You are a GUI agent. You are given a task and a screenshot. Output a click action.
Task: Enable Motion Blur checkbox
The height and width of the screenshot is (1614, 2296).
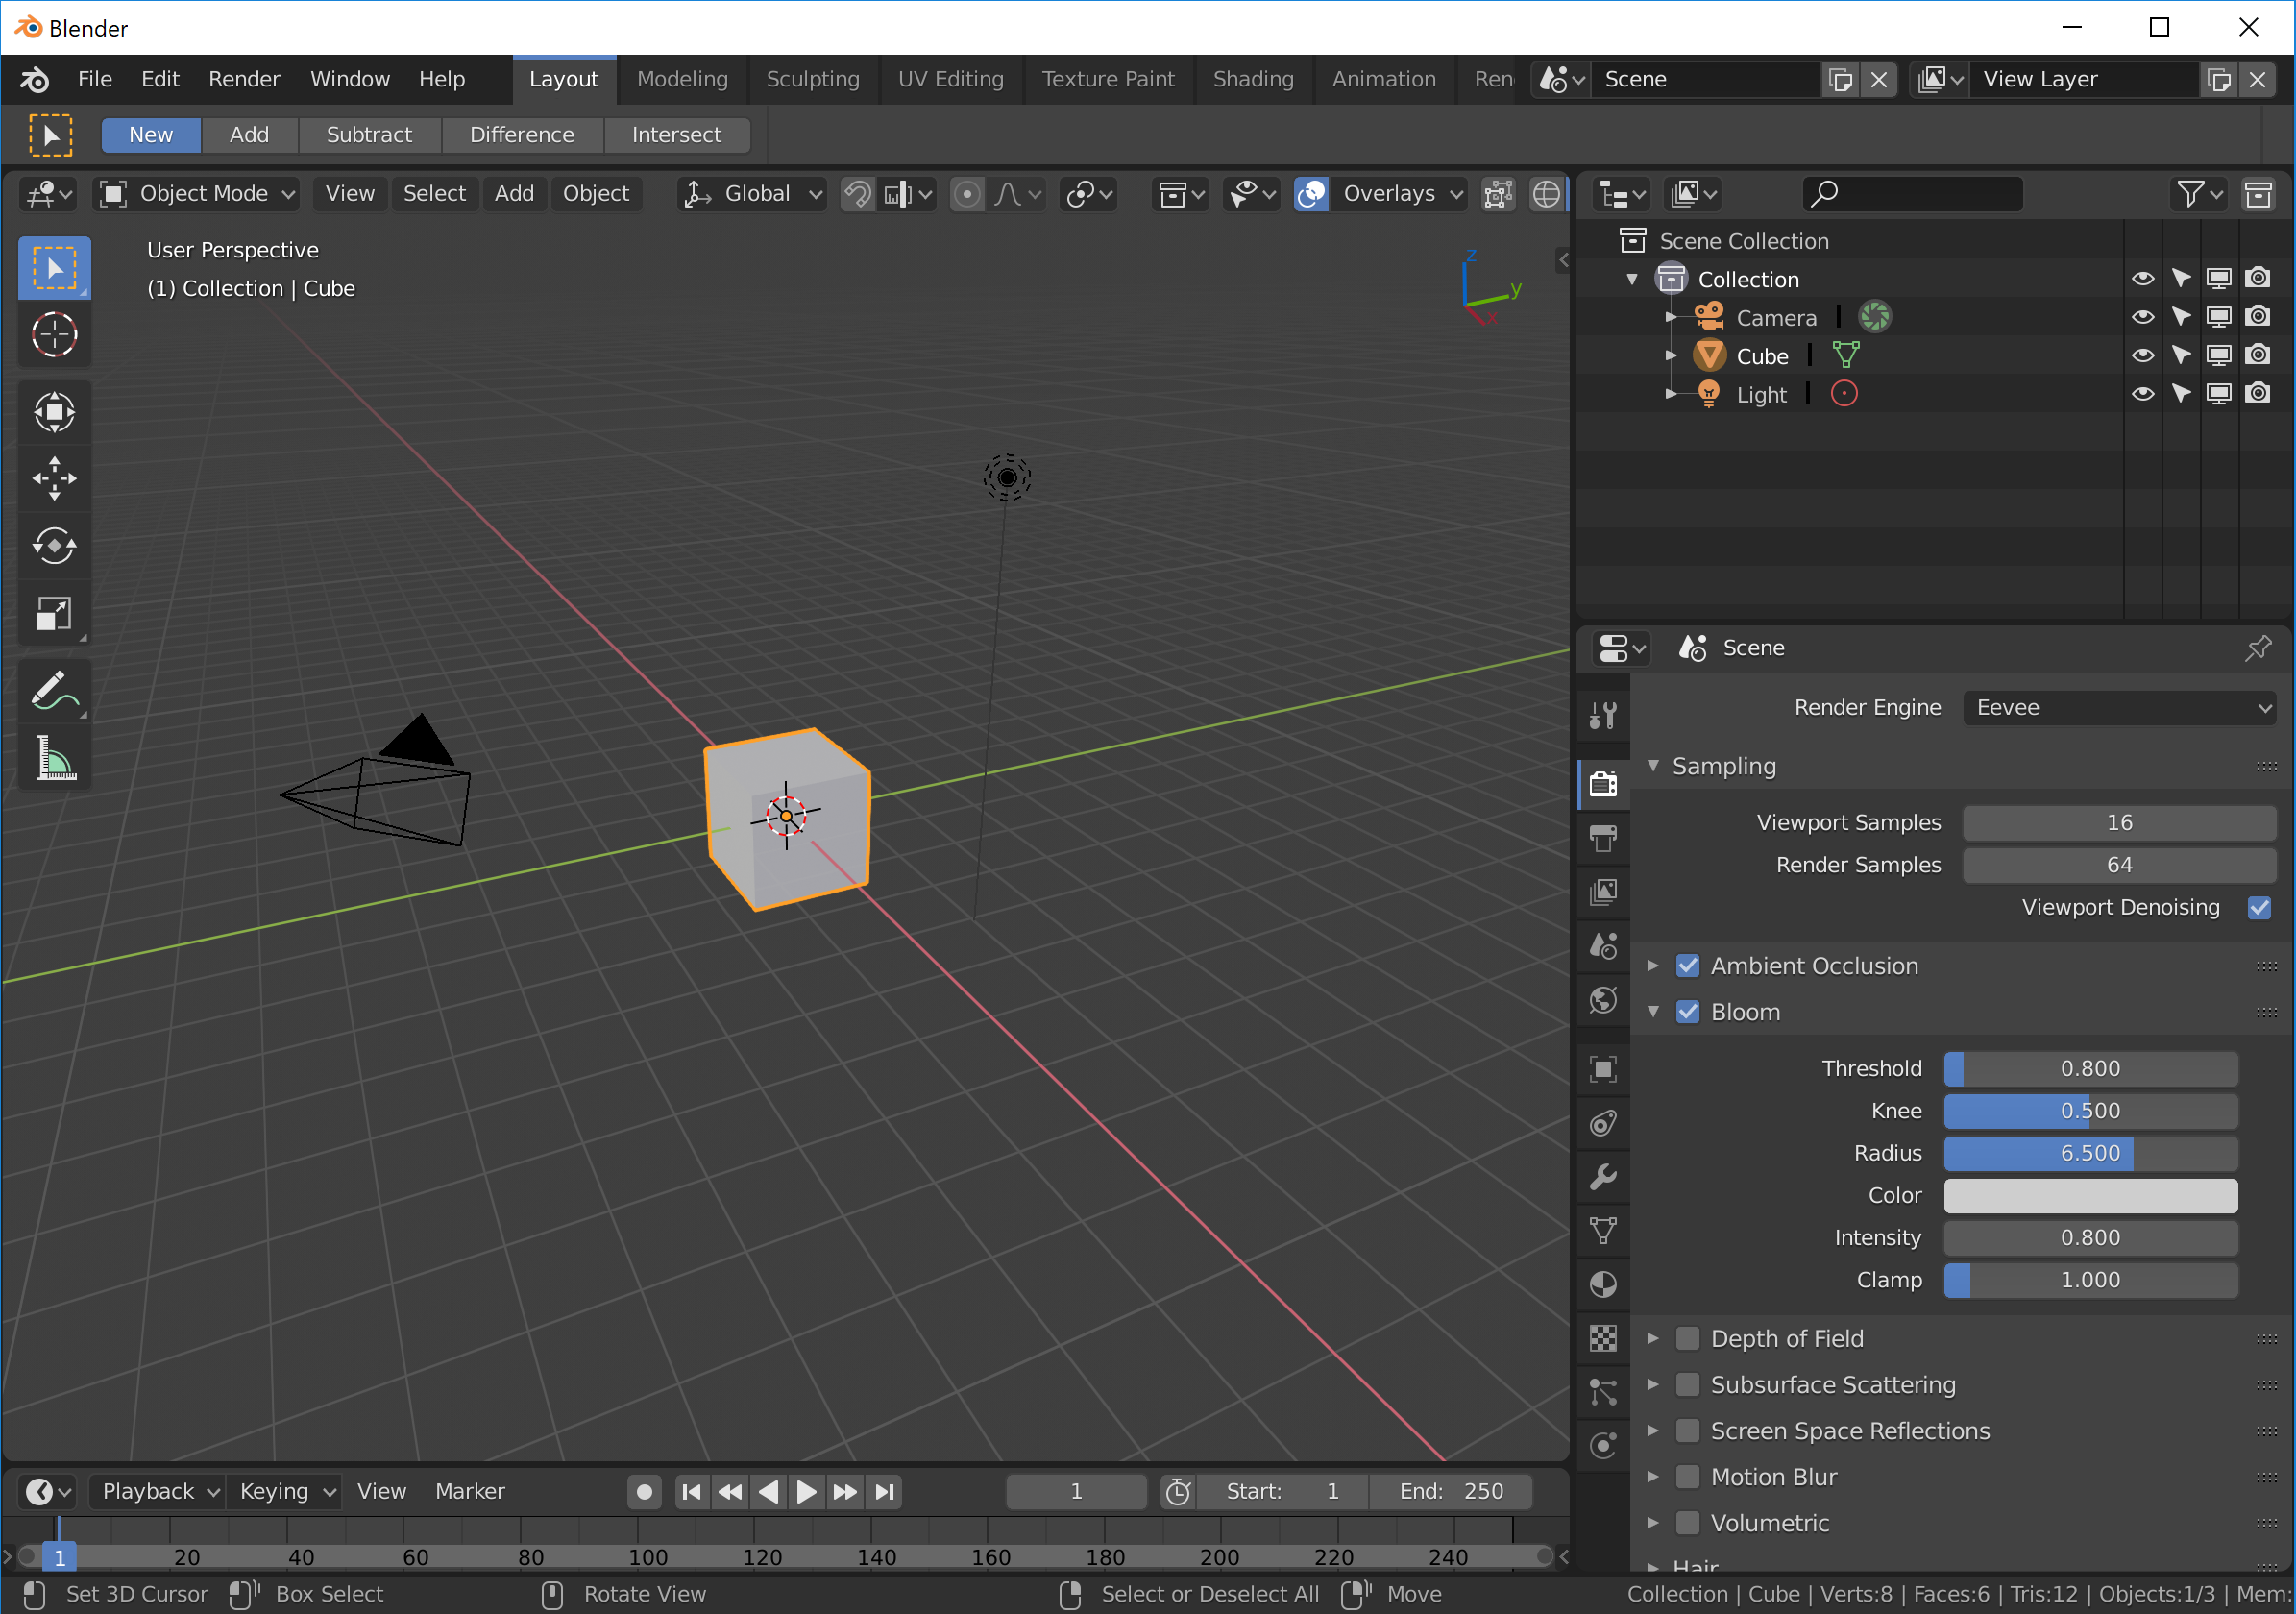click(x=1688, y=1477)
